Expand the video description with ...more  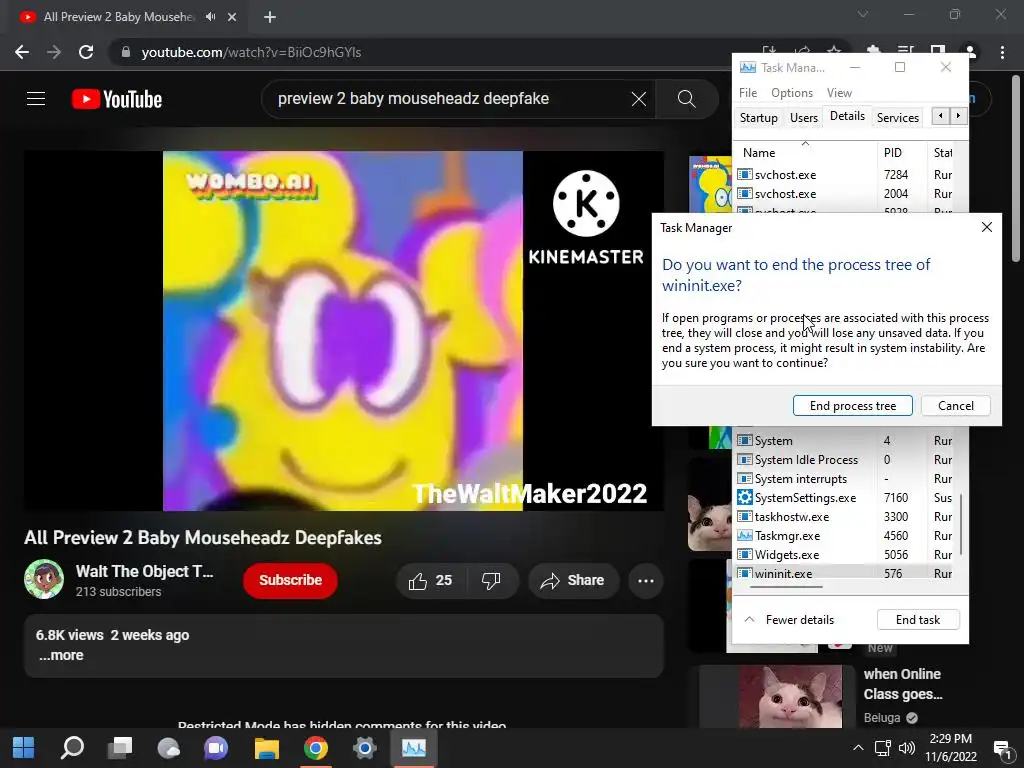click(61, 655)
